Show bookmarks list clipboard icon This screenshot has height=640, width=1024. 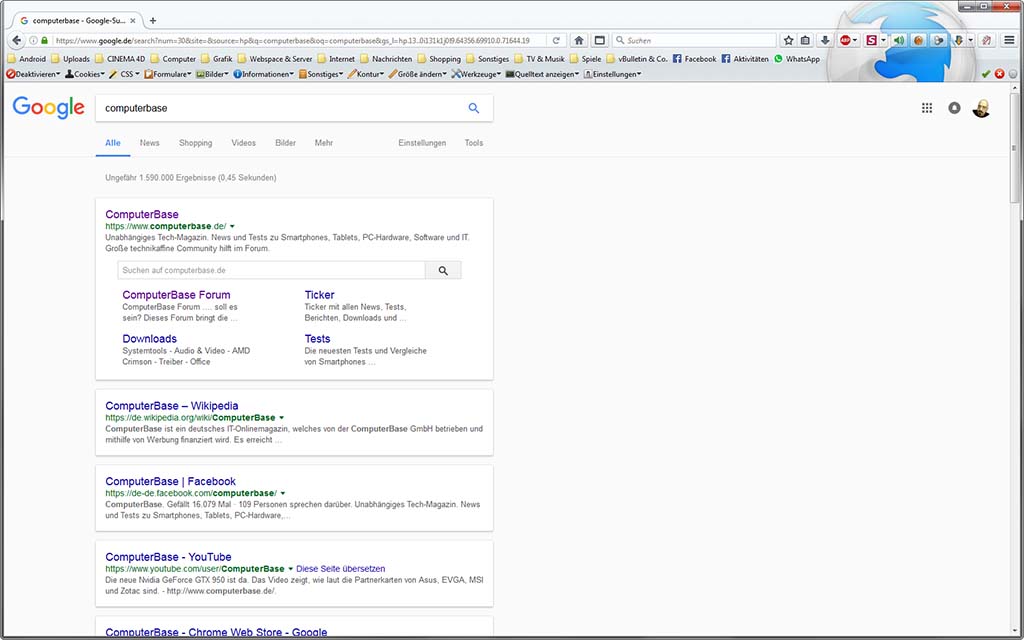(x=805, y=40)
